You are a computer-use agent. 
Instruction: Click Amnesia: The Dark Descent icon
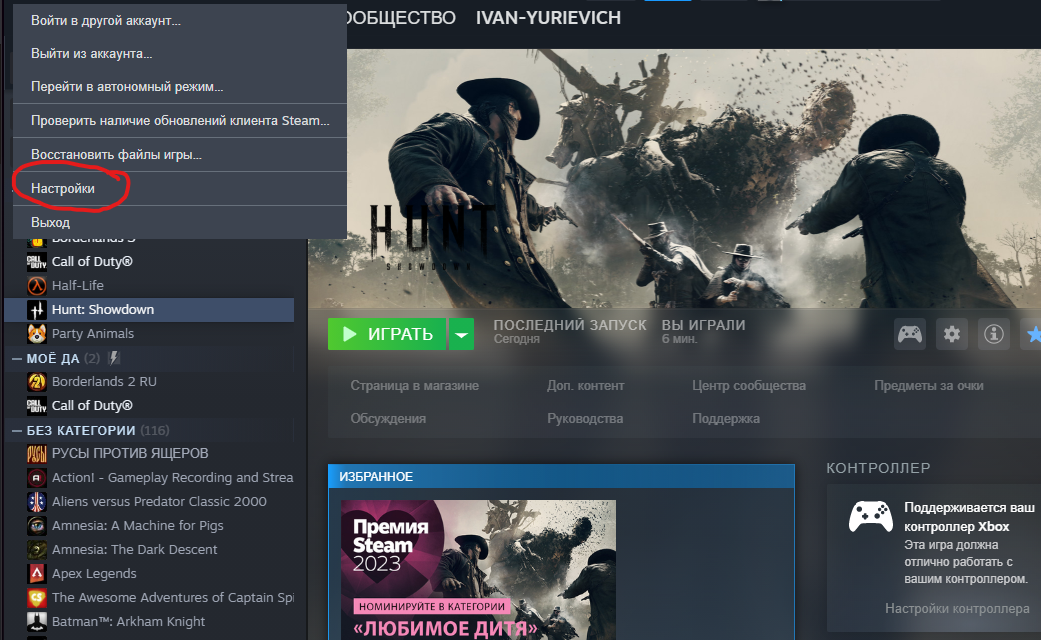point(37,550)
